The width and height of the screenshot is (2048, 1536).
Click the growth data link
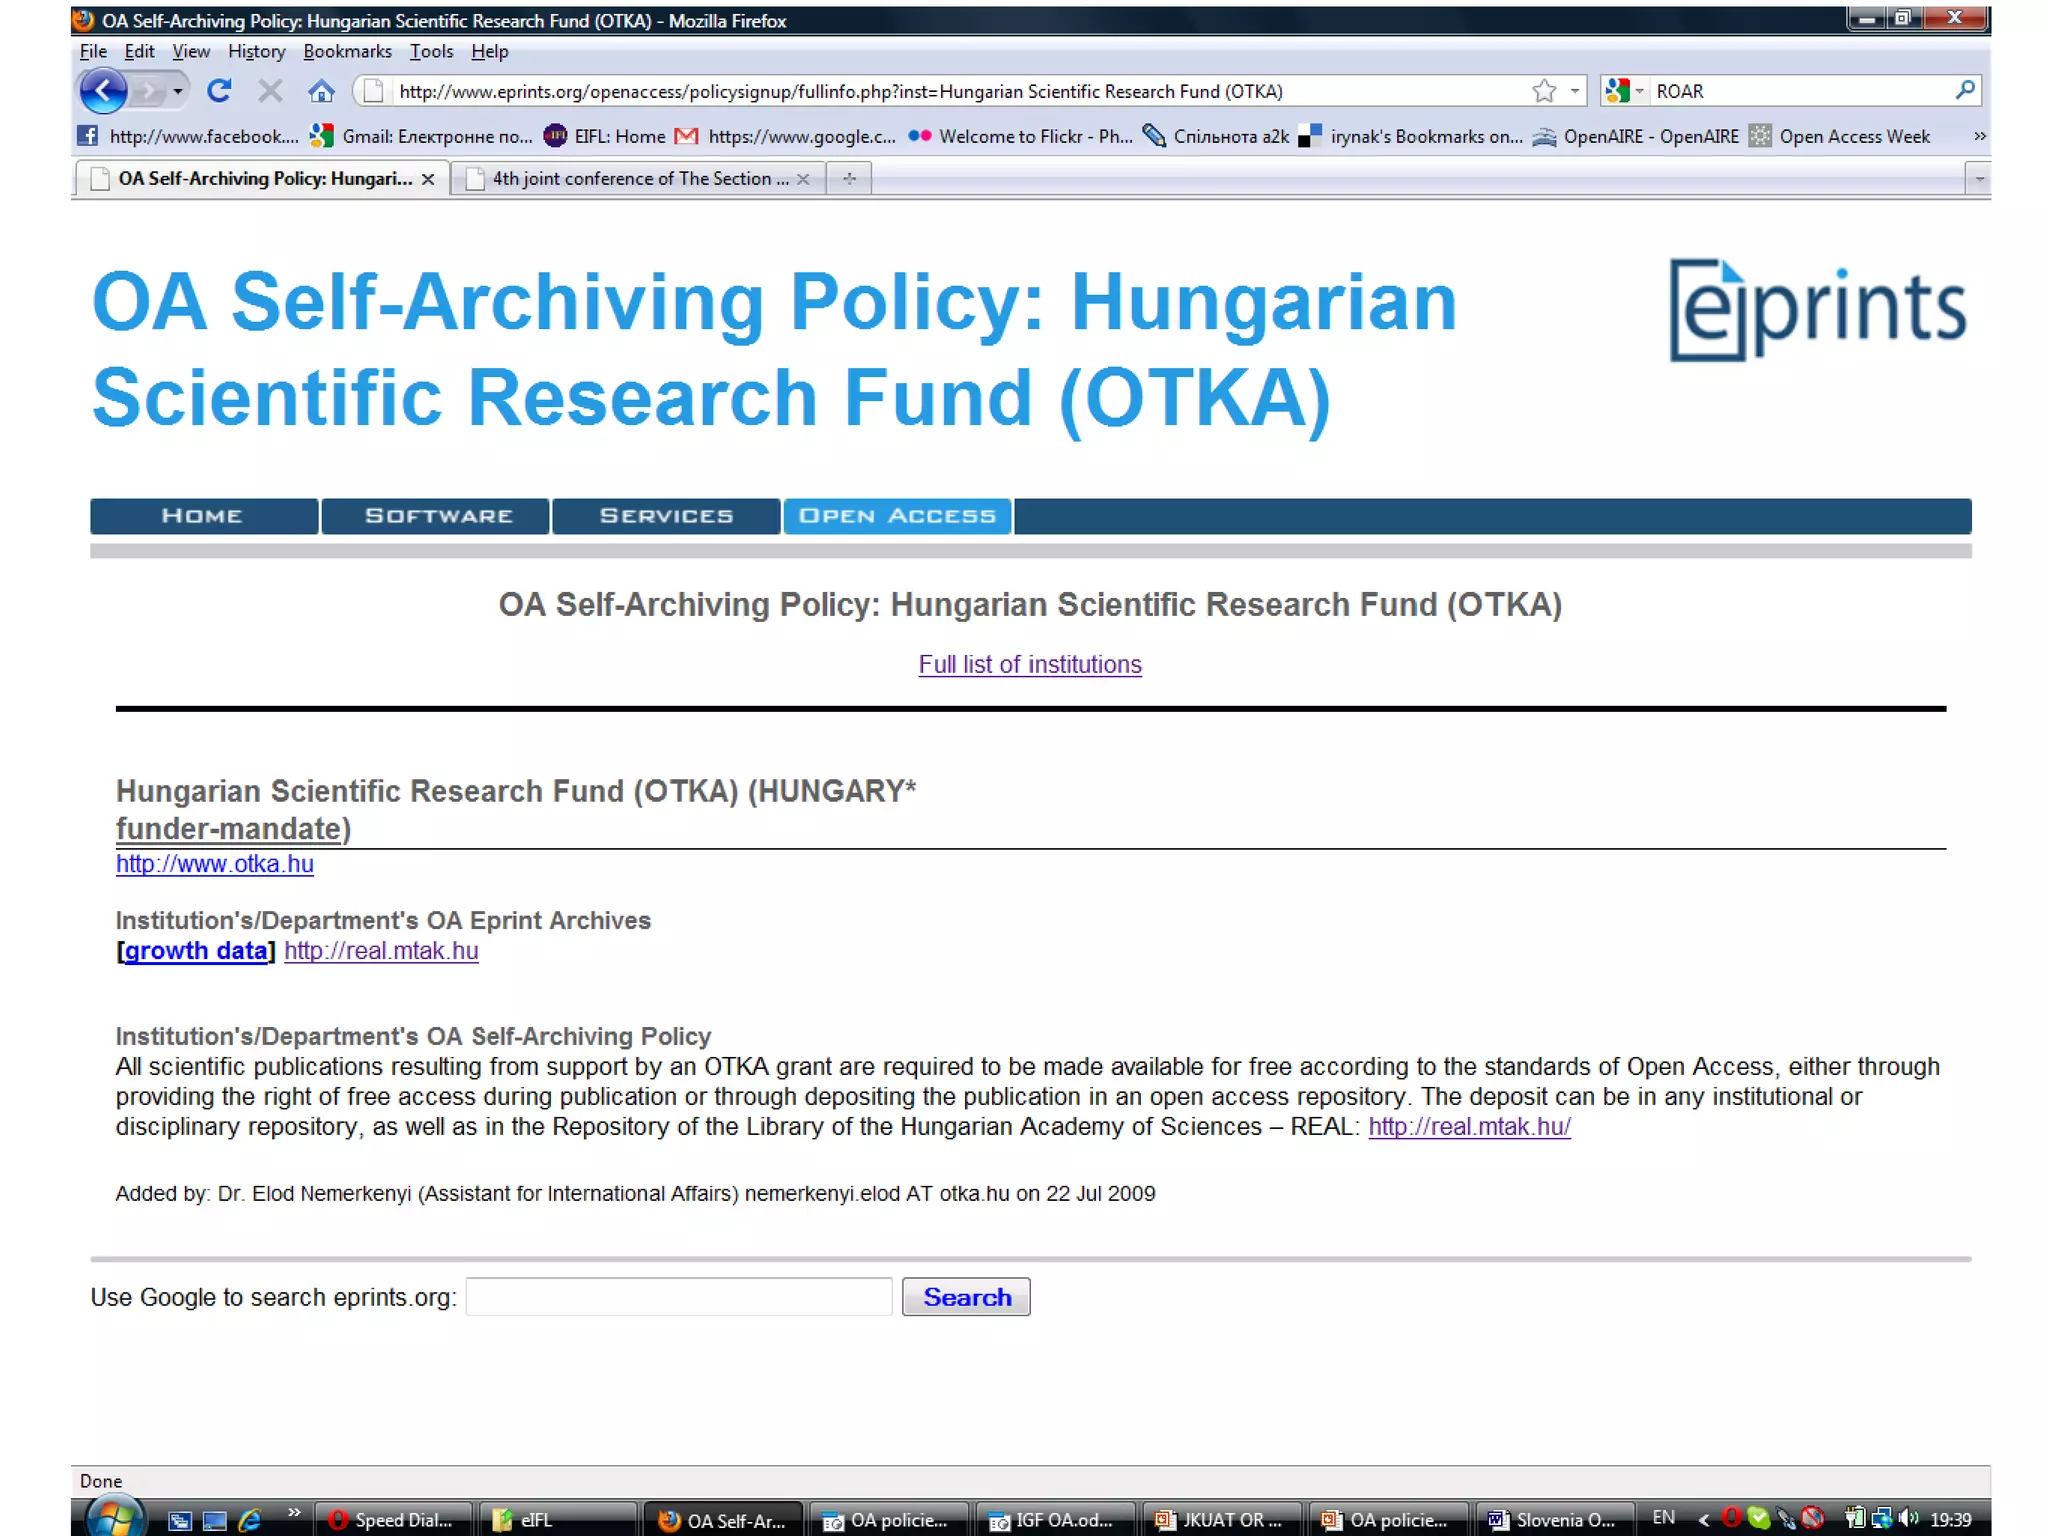pyautogui.click(x=196, y=951)
